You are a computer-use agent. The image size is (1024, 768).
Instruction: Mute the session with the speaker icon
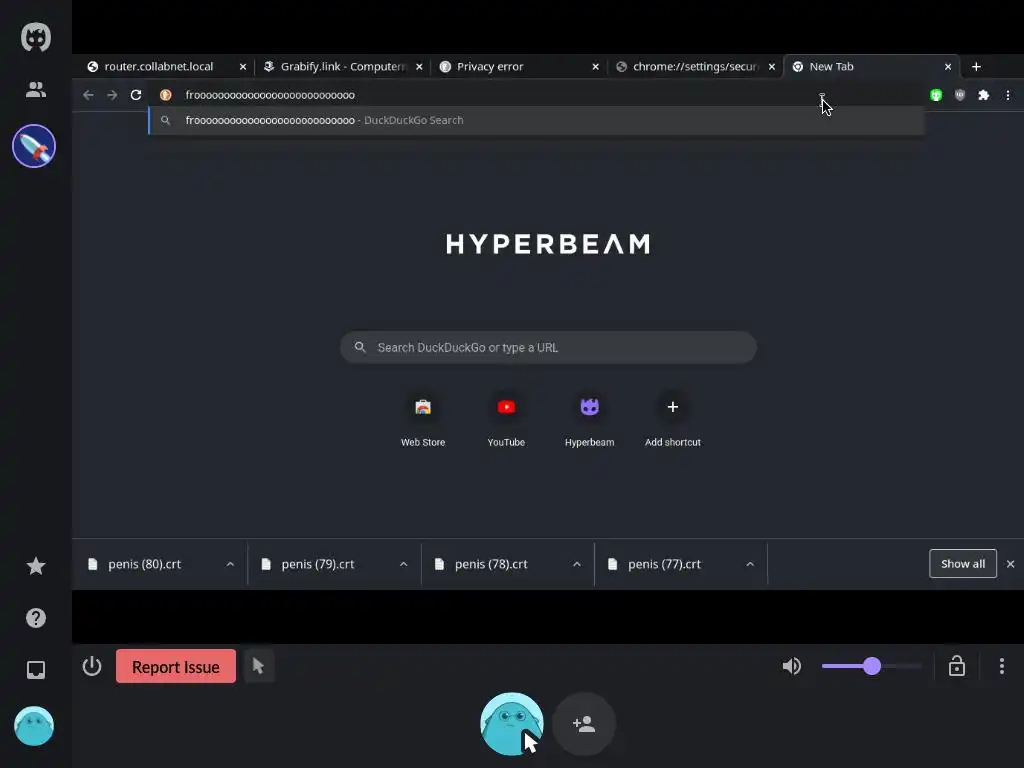pos(792,666)
